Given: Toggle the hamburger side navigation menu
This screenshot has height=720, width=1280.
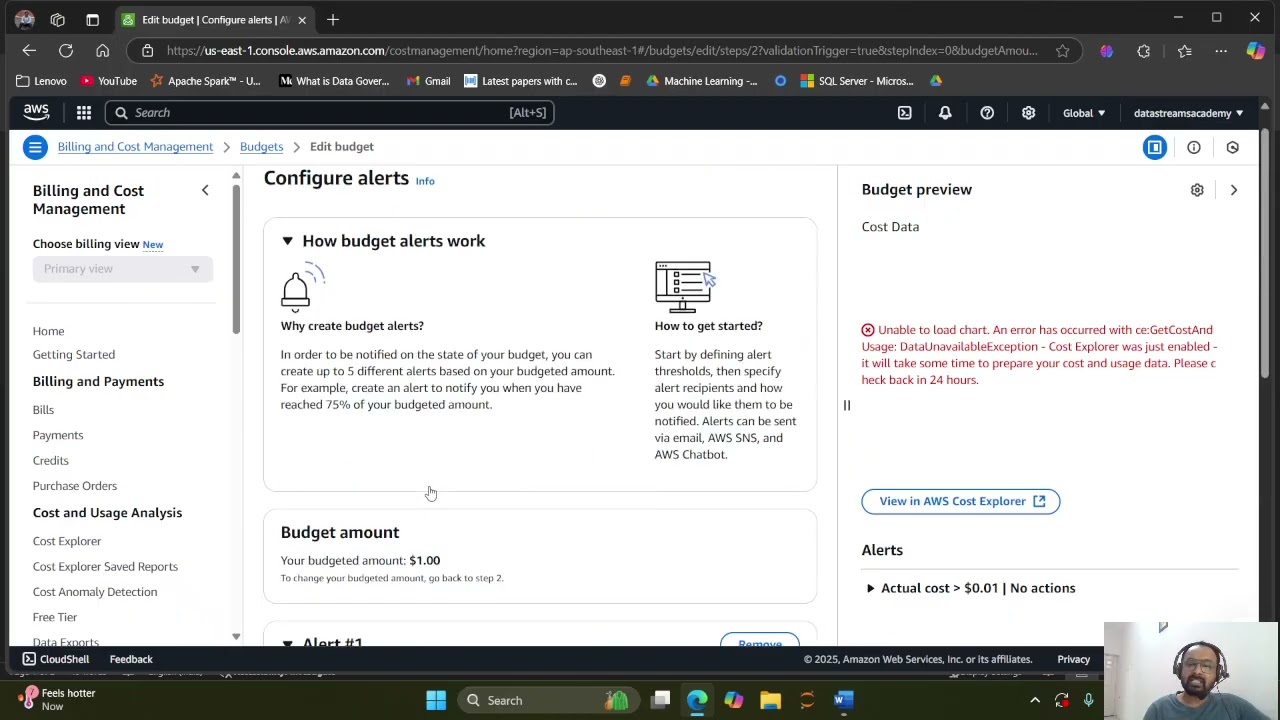Looking at the screenshot, I should 35,147.
